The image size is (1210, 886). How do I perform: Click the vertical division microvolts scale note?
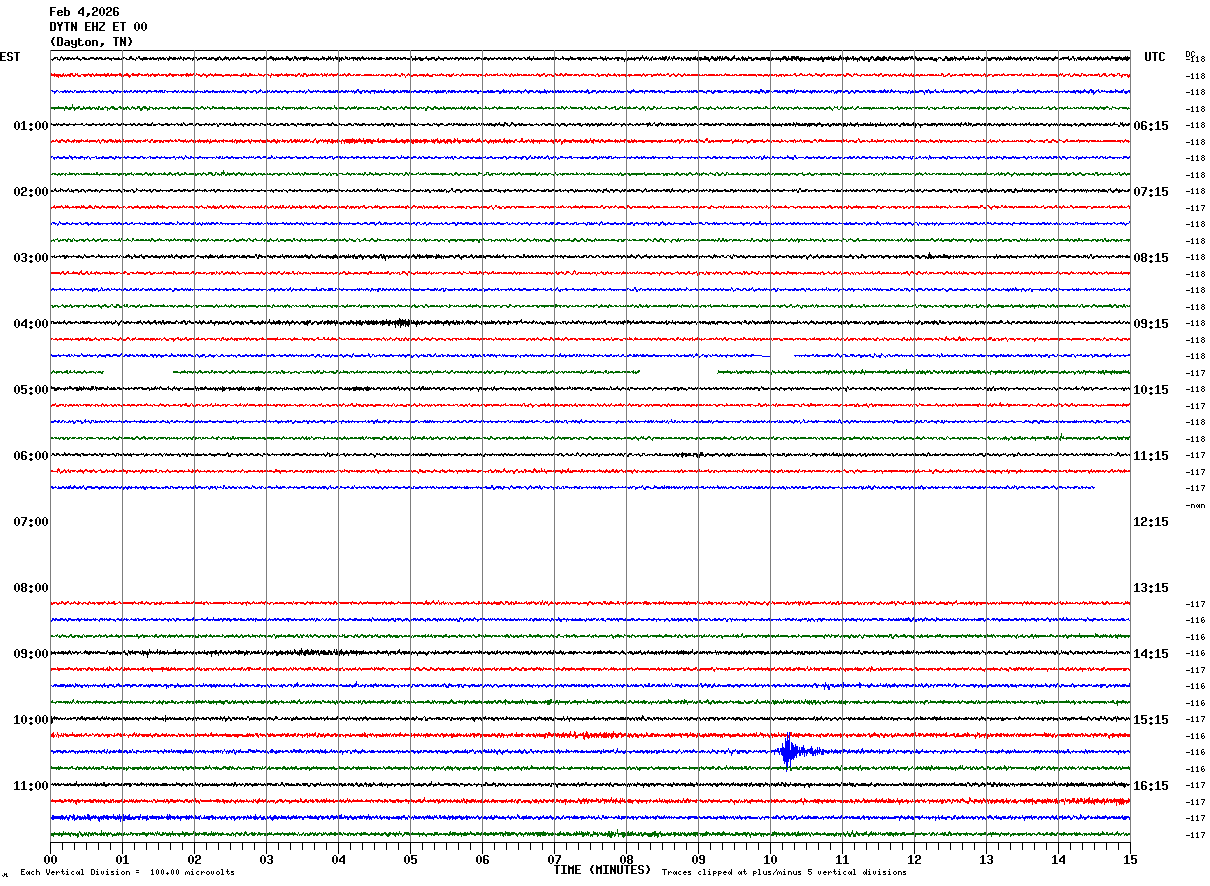point(127,872)
